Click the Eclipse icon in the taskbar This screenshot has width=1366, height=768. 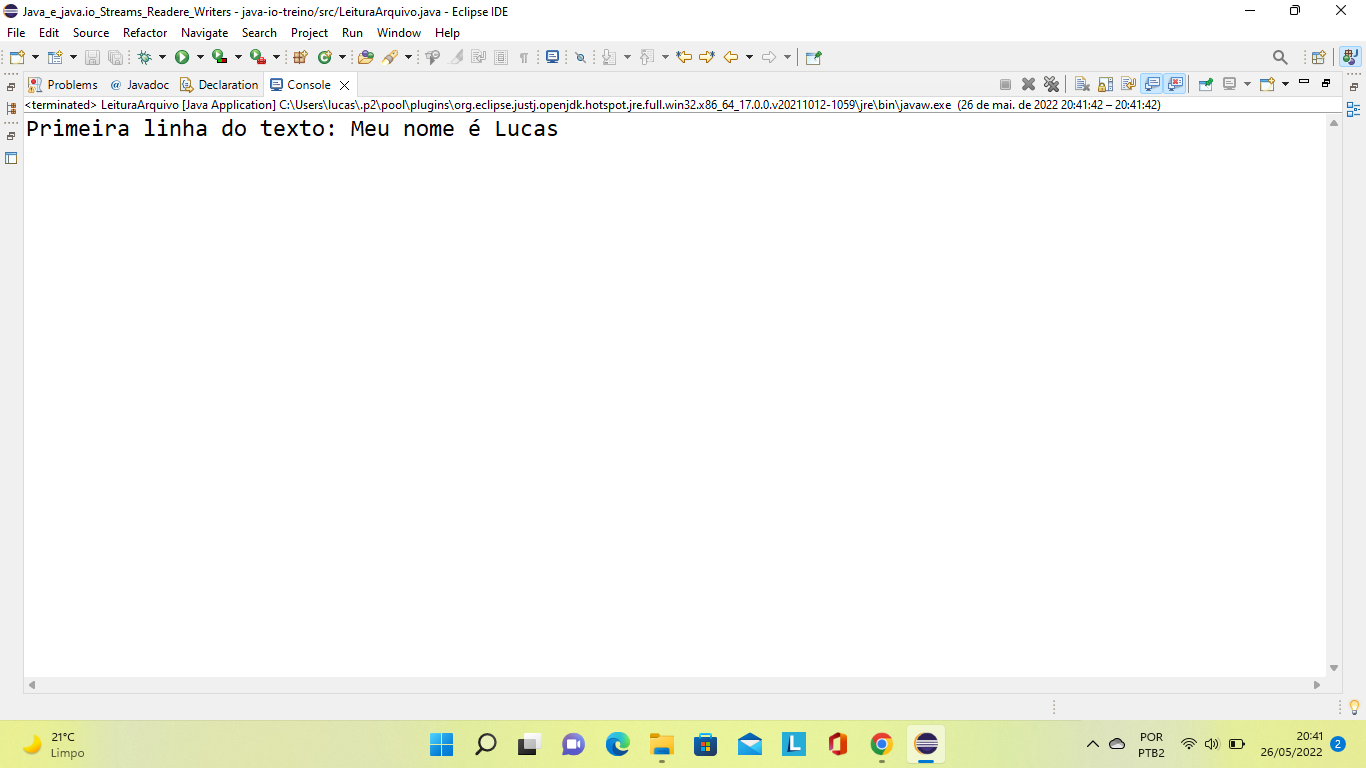(926, 744)
